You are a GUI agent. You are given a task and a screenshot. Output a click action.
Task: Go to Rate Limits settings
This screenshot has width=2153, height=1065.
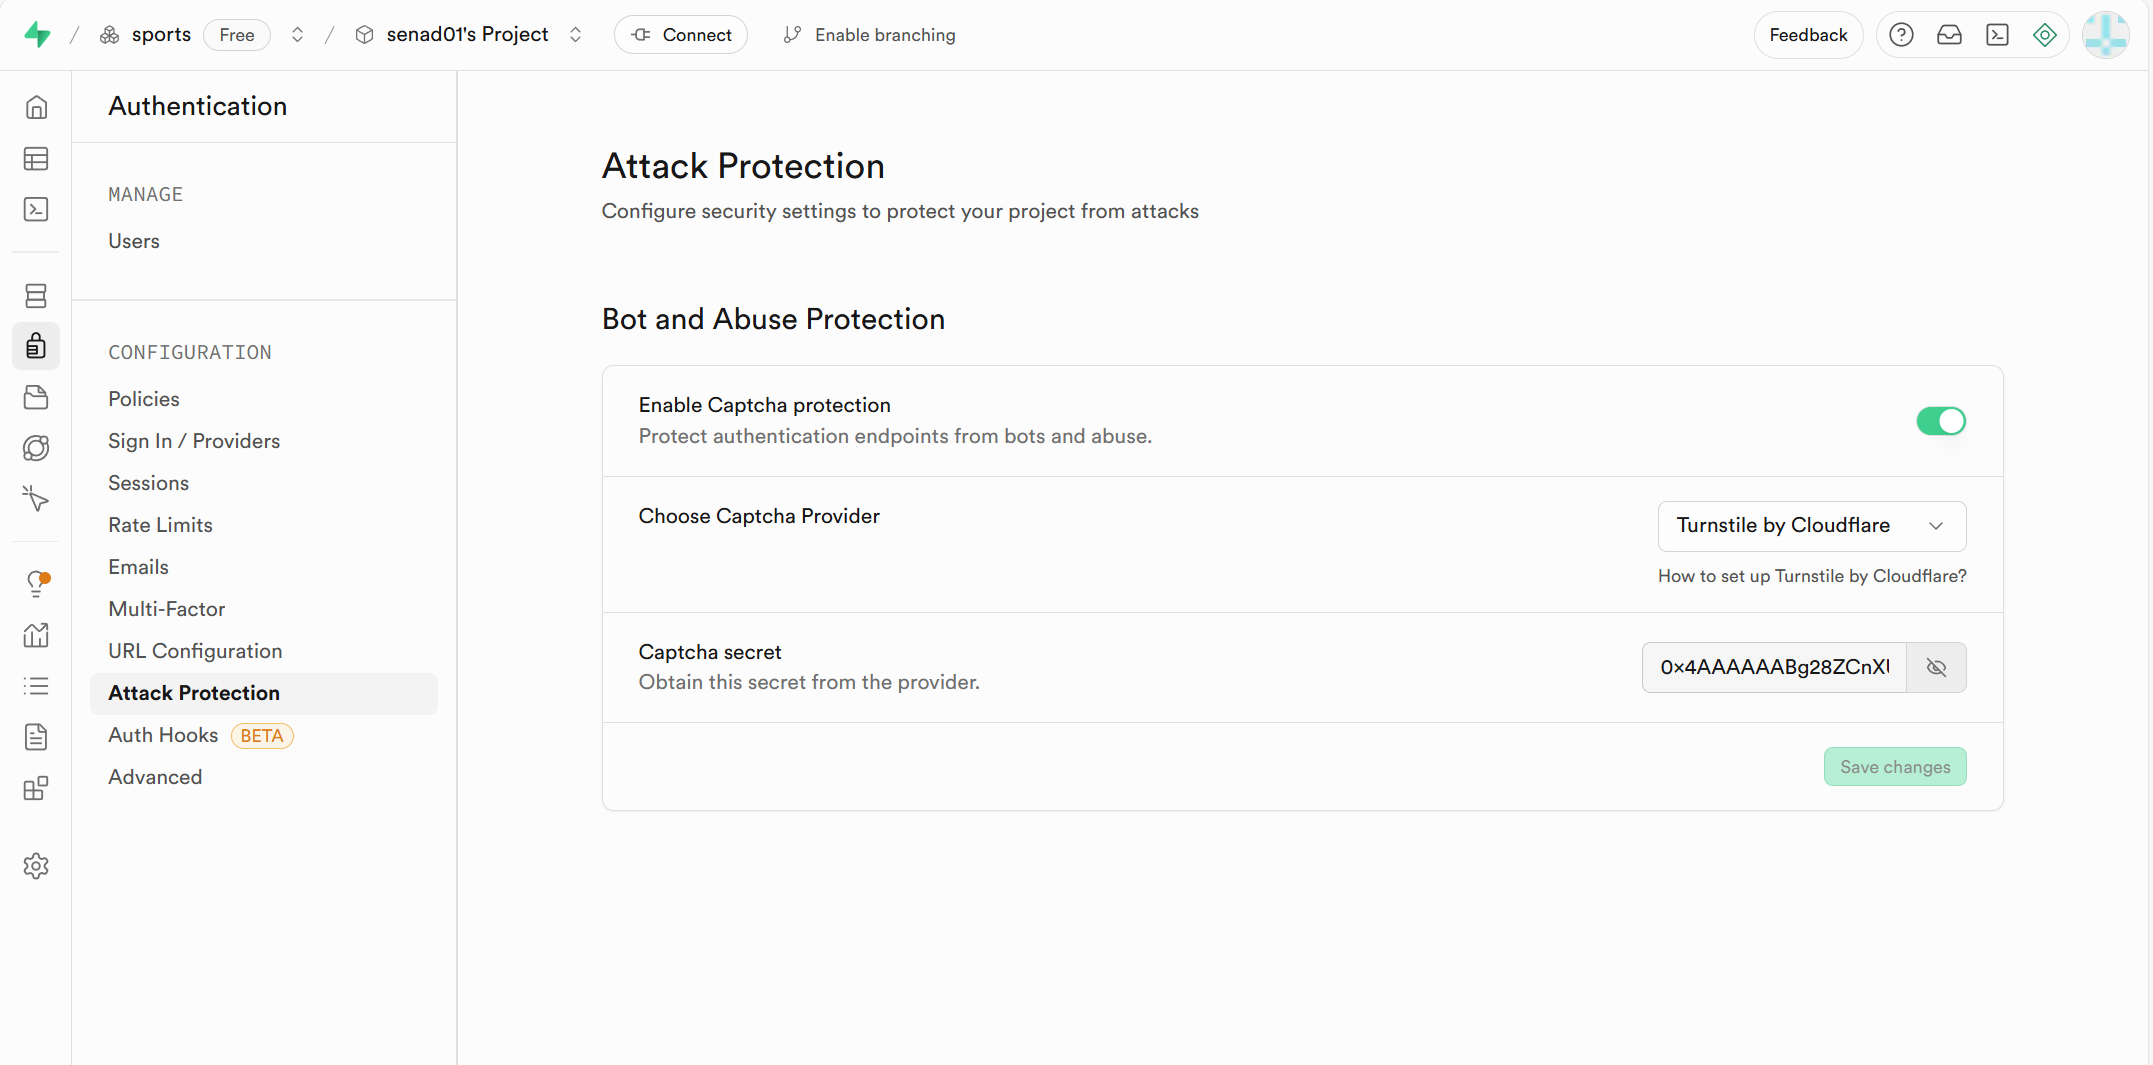160,525
